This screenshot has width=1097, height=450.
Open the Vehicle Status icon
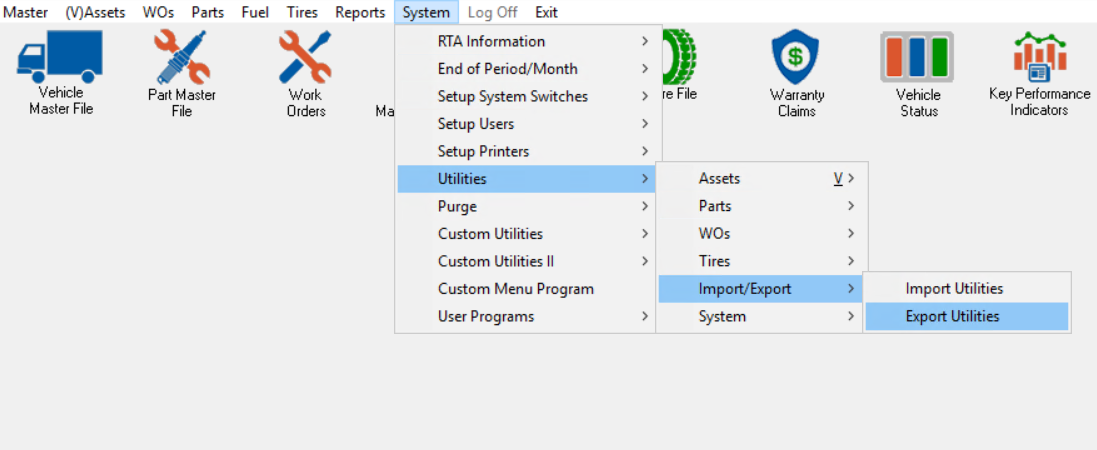pyautogui.click(x=917, y=58)
